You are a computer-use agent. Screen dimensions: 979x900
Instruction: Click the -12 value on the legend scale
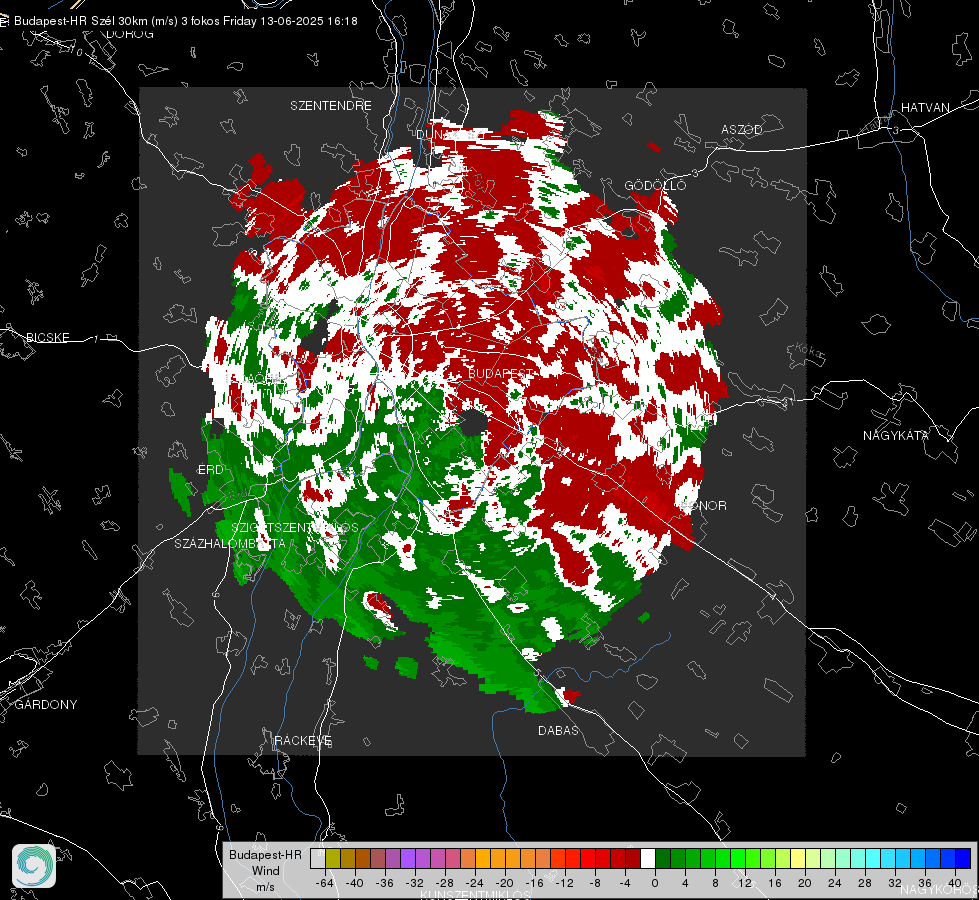point(564,883)
